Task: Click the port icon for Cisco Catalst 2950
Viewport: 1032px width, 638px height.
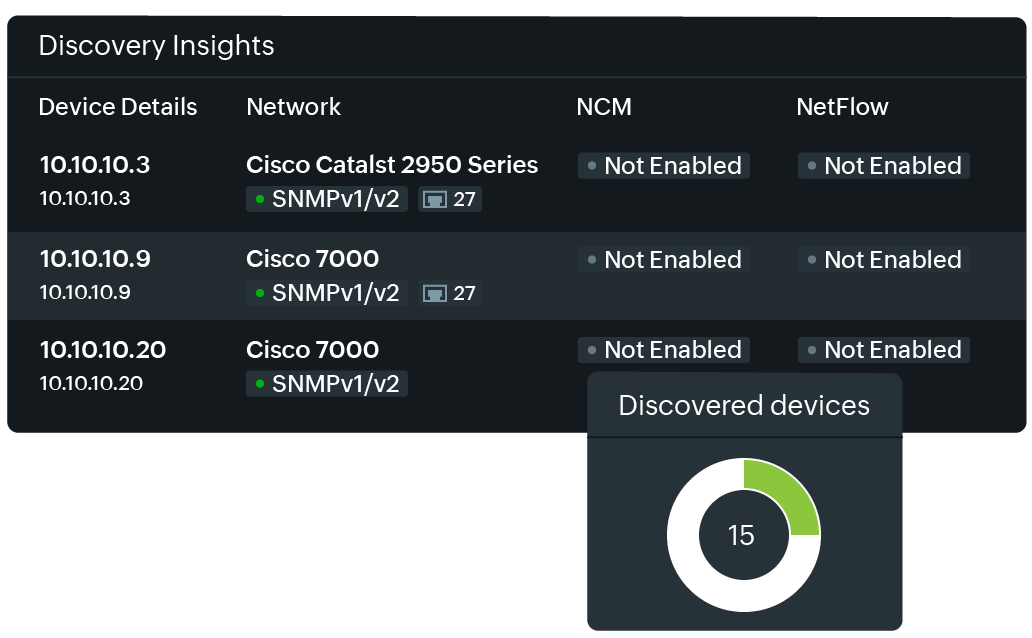Action: click(x=435, y=199)
